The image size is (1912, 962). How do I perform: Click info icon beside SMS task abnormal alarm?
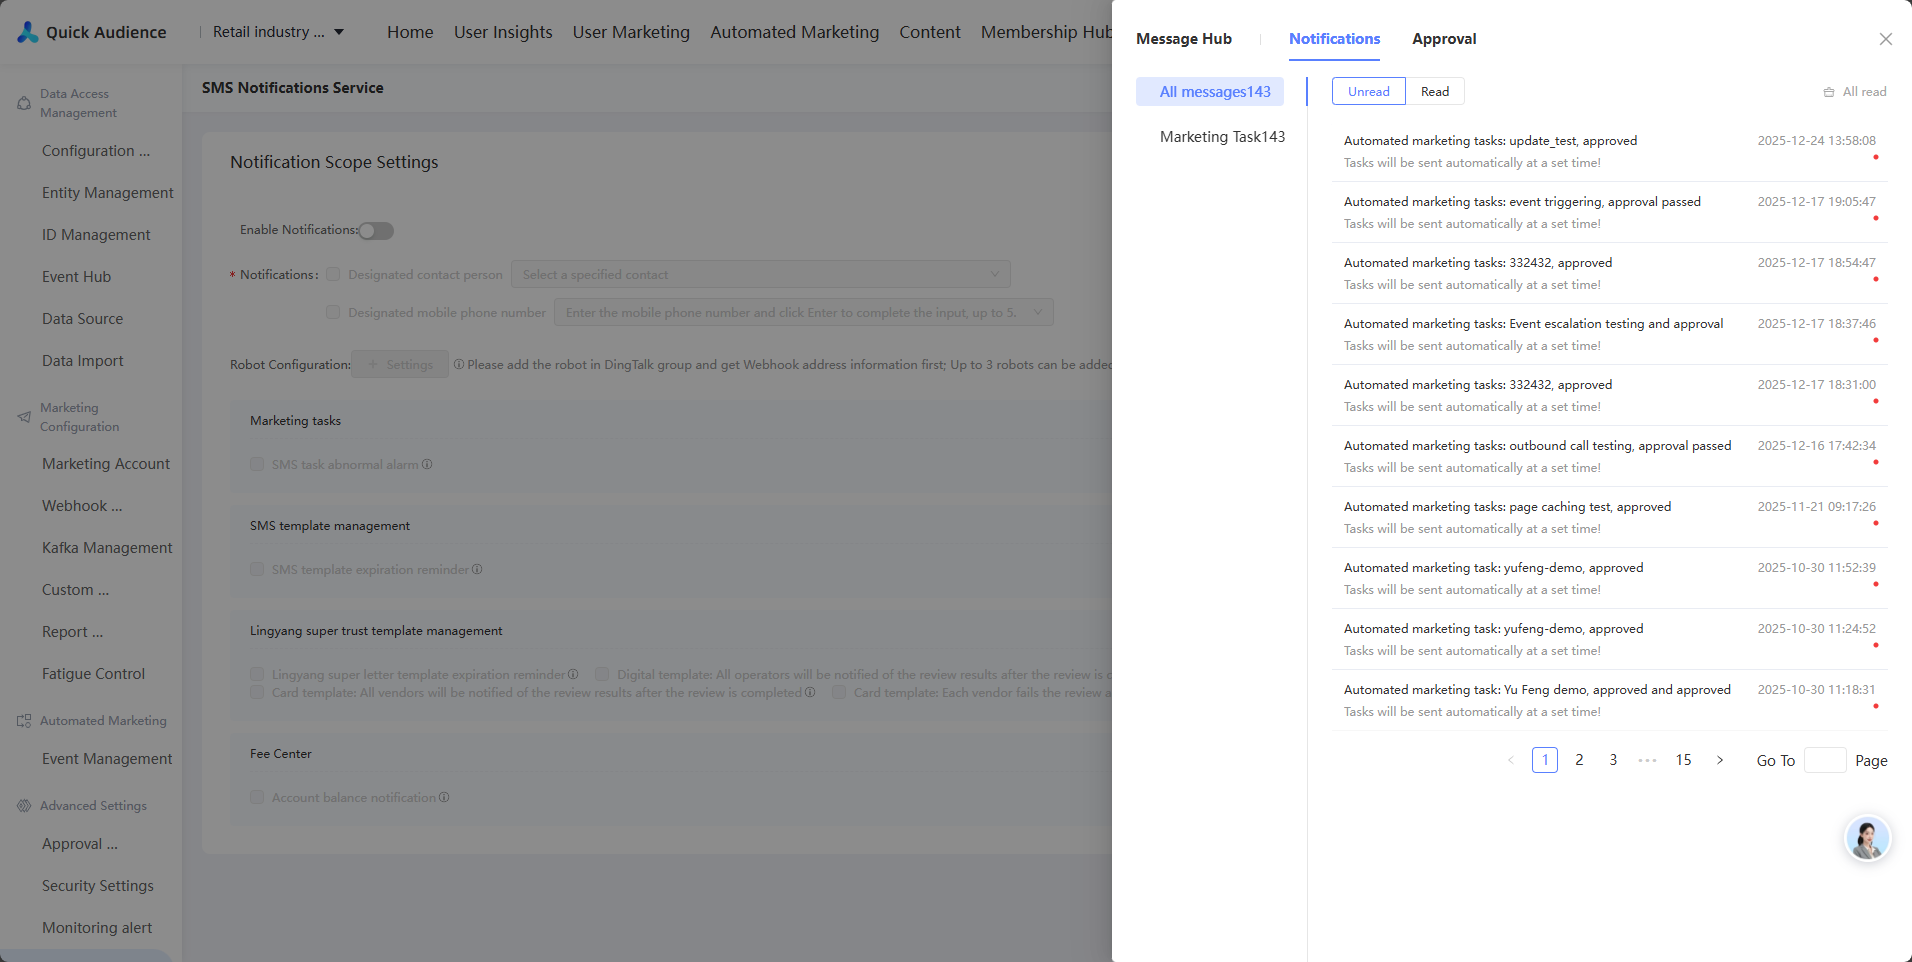click(427, 464)
